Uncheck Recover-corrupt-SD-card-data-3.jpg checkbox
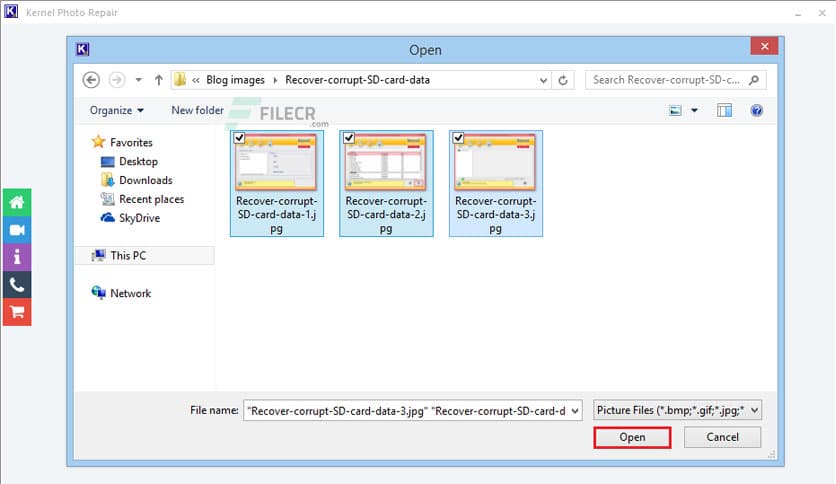Image resolution: width=836 pixels, height=484 pixels. pyautogui.click(x=458, y=138)
